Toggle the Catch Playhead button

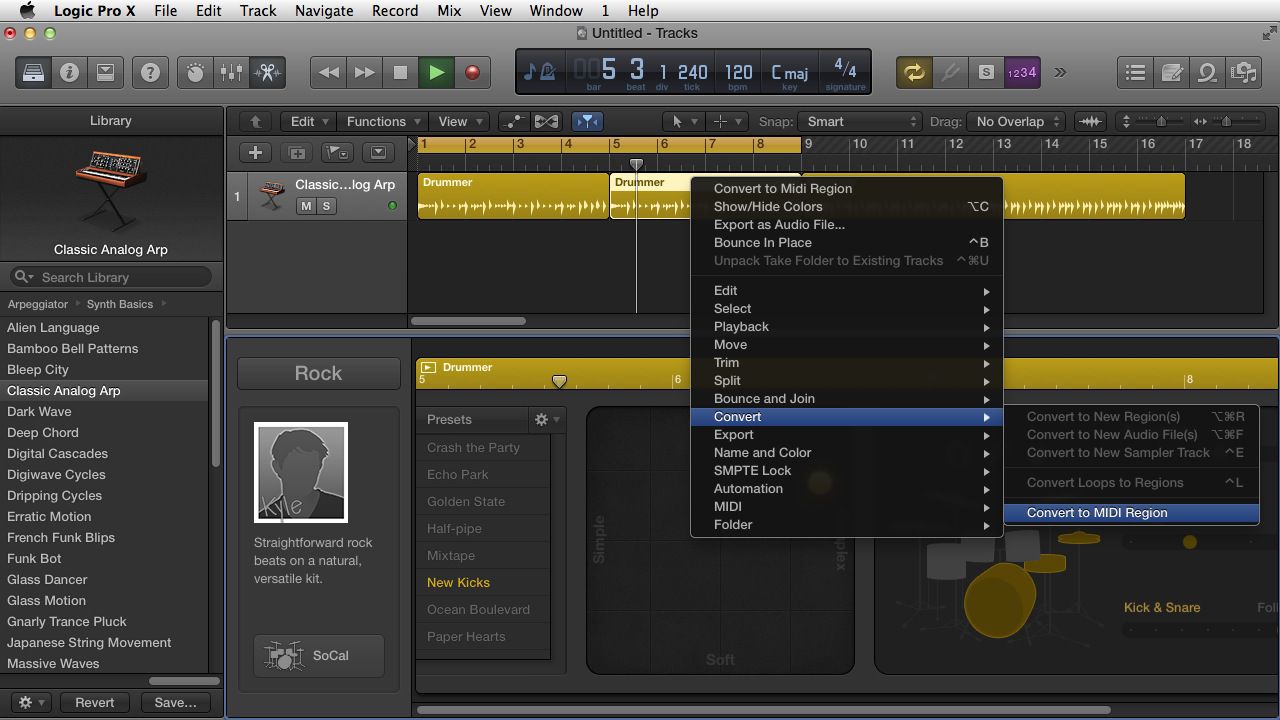pos(587,121)
